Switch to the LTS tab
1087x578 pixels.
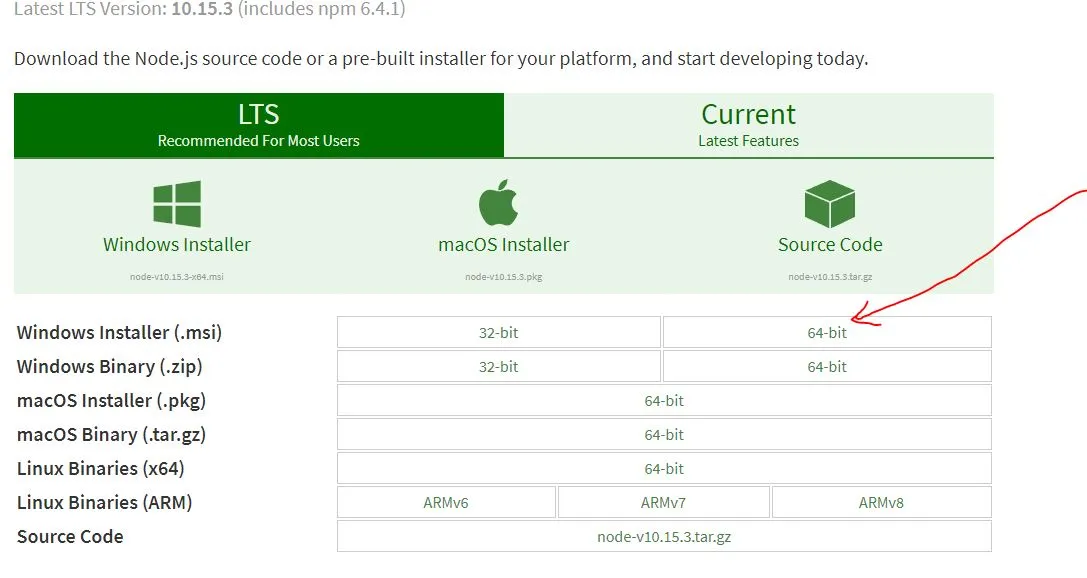[259, 125]
